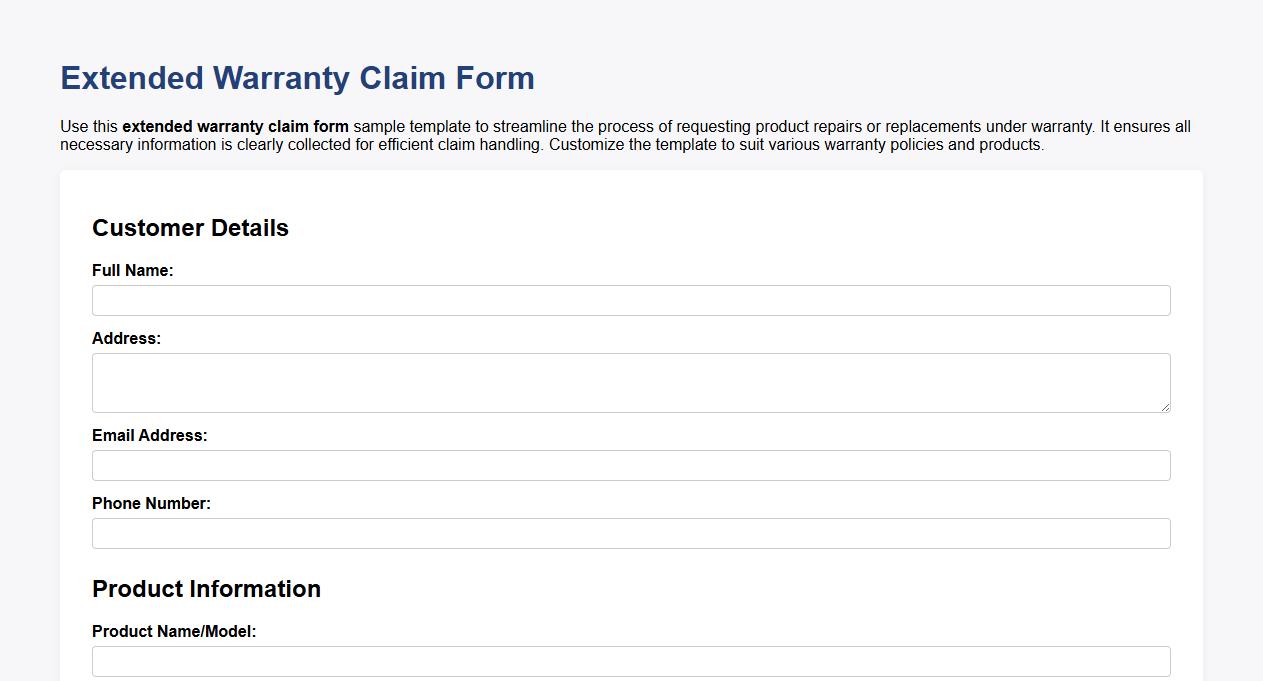Click the bold 'extended warranty claim form' text
1263x681 pixels.
tap(235, 127)
